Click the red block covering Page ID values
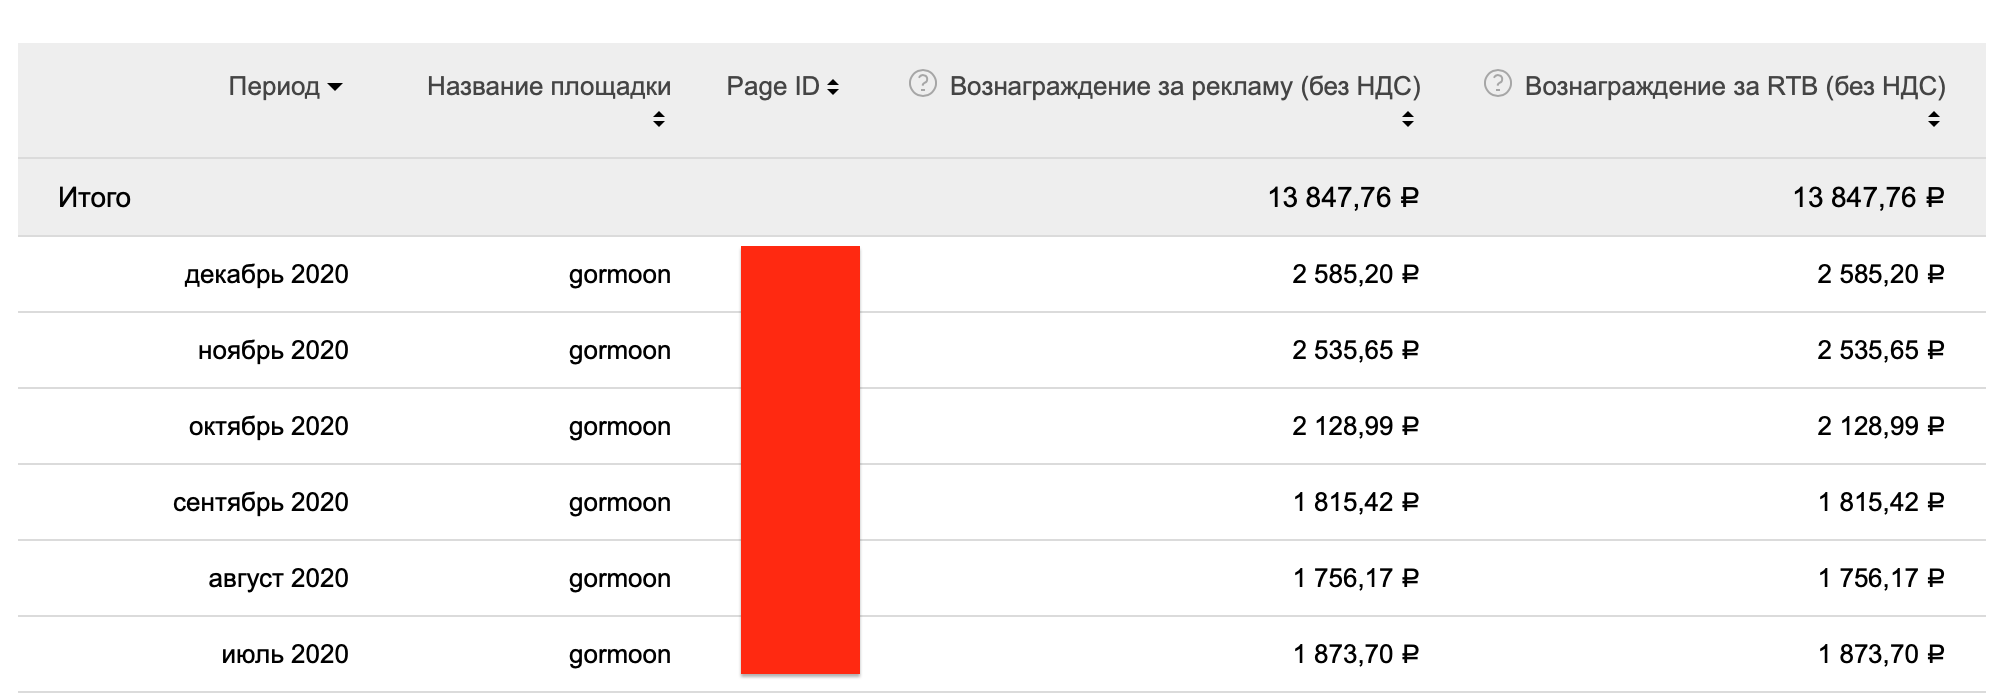 800,460
